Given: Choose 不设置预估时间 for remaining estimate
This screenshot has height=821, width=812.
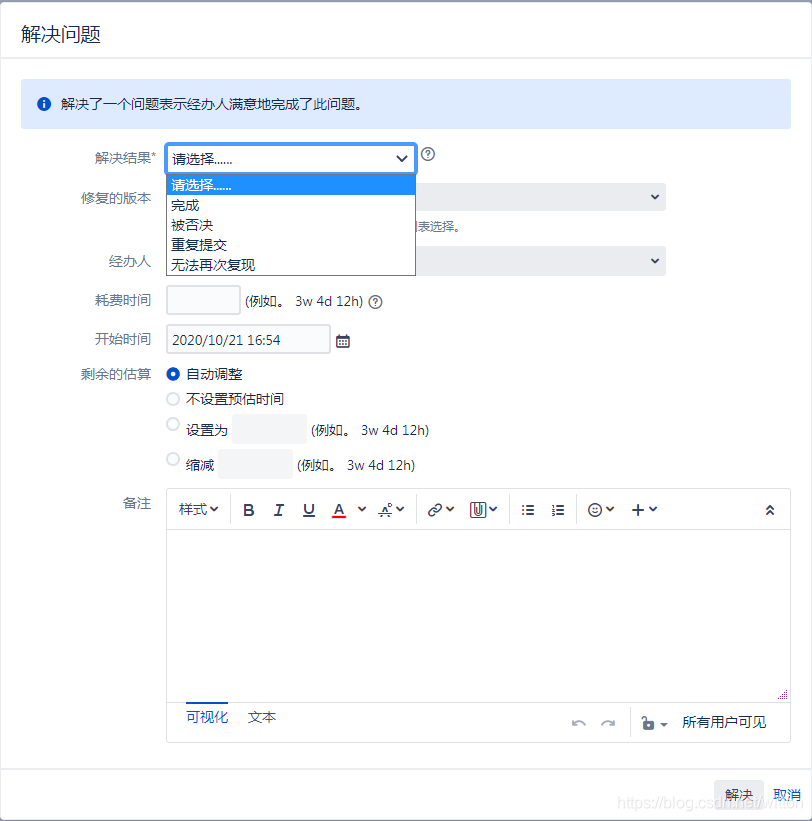Looking at the screenshot, I should point(170,398).
